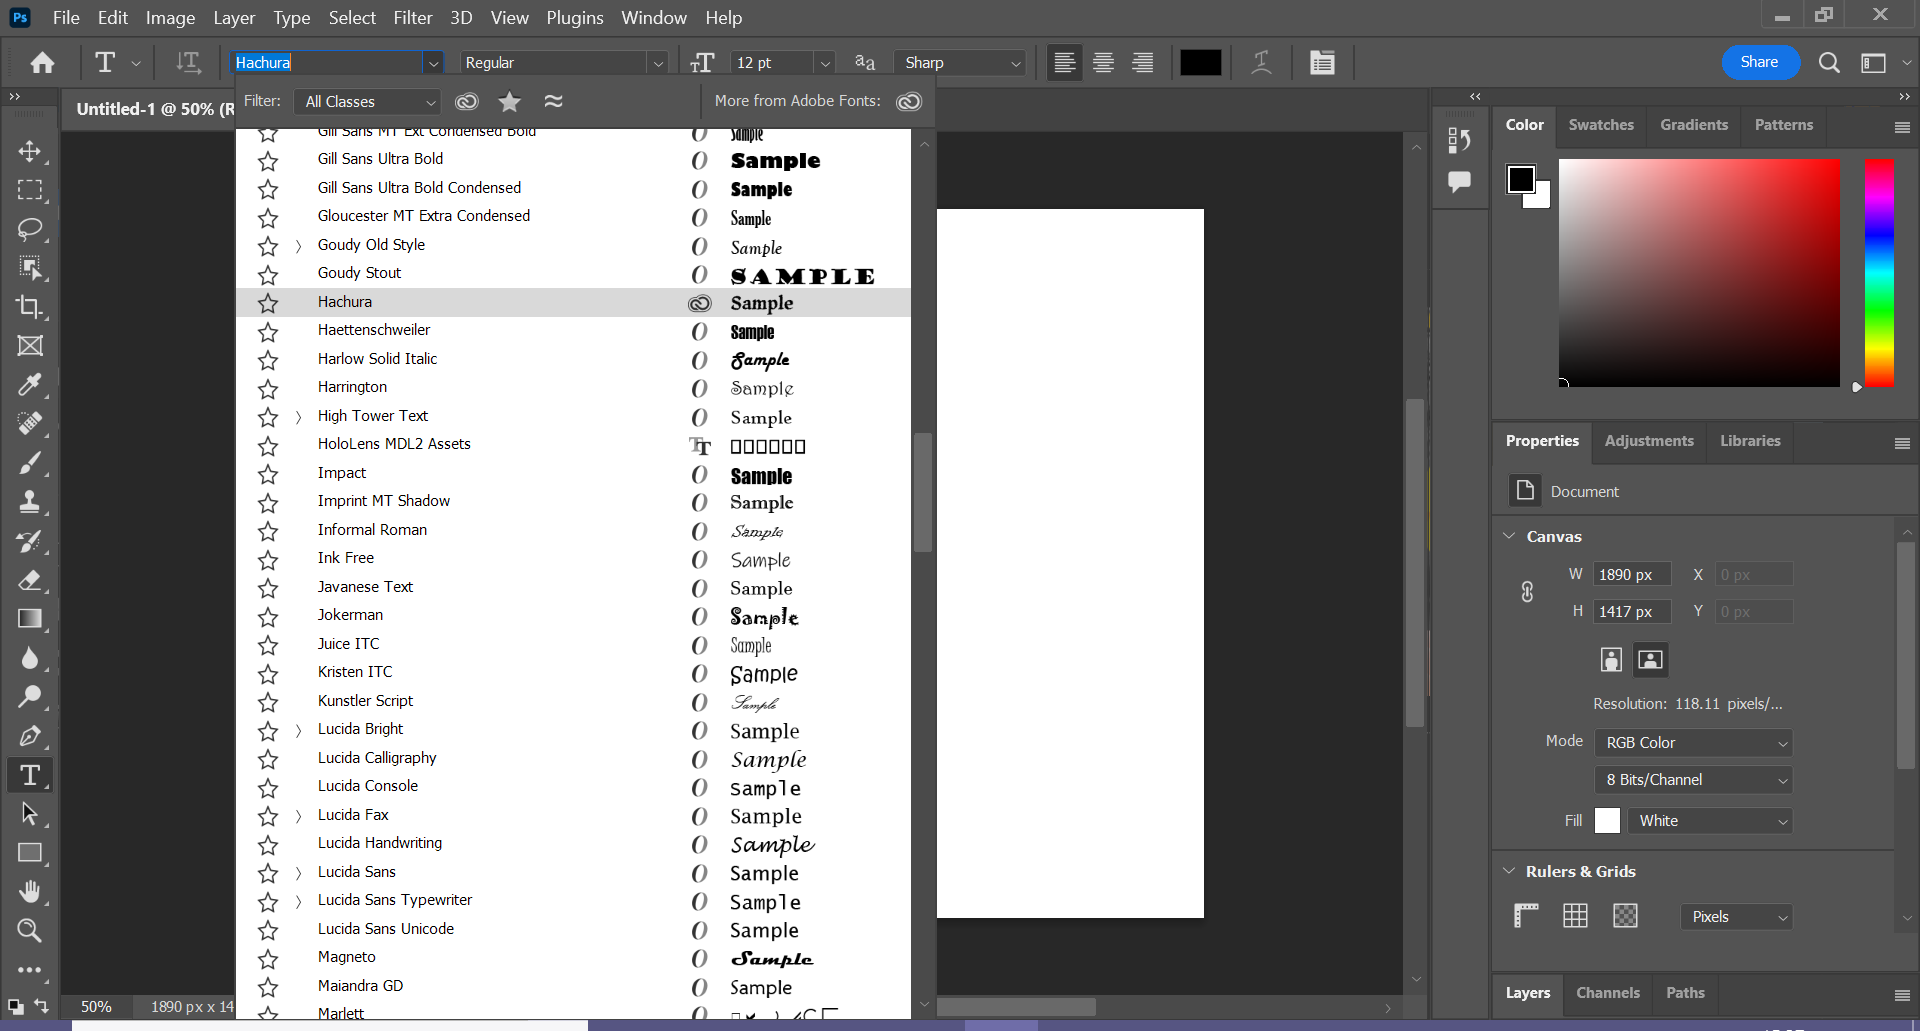Expand the Goudy Old Style font family
The width and height of the screenshot is (1920, 1031).
tap(297, 246)
